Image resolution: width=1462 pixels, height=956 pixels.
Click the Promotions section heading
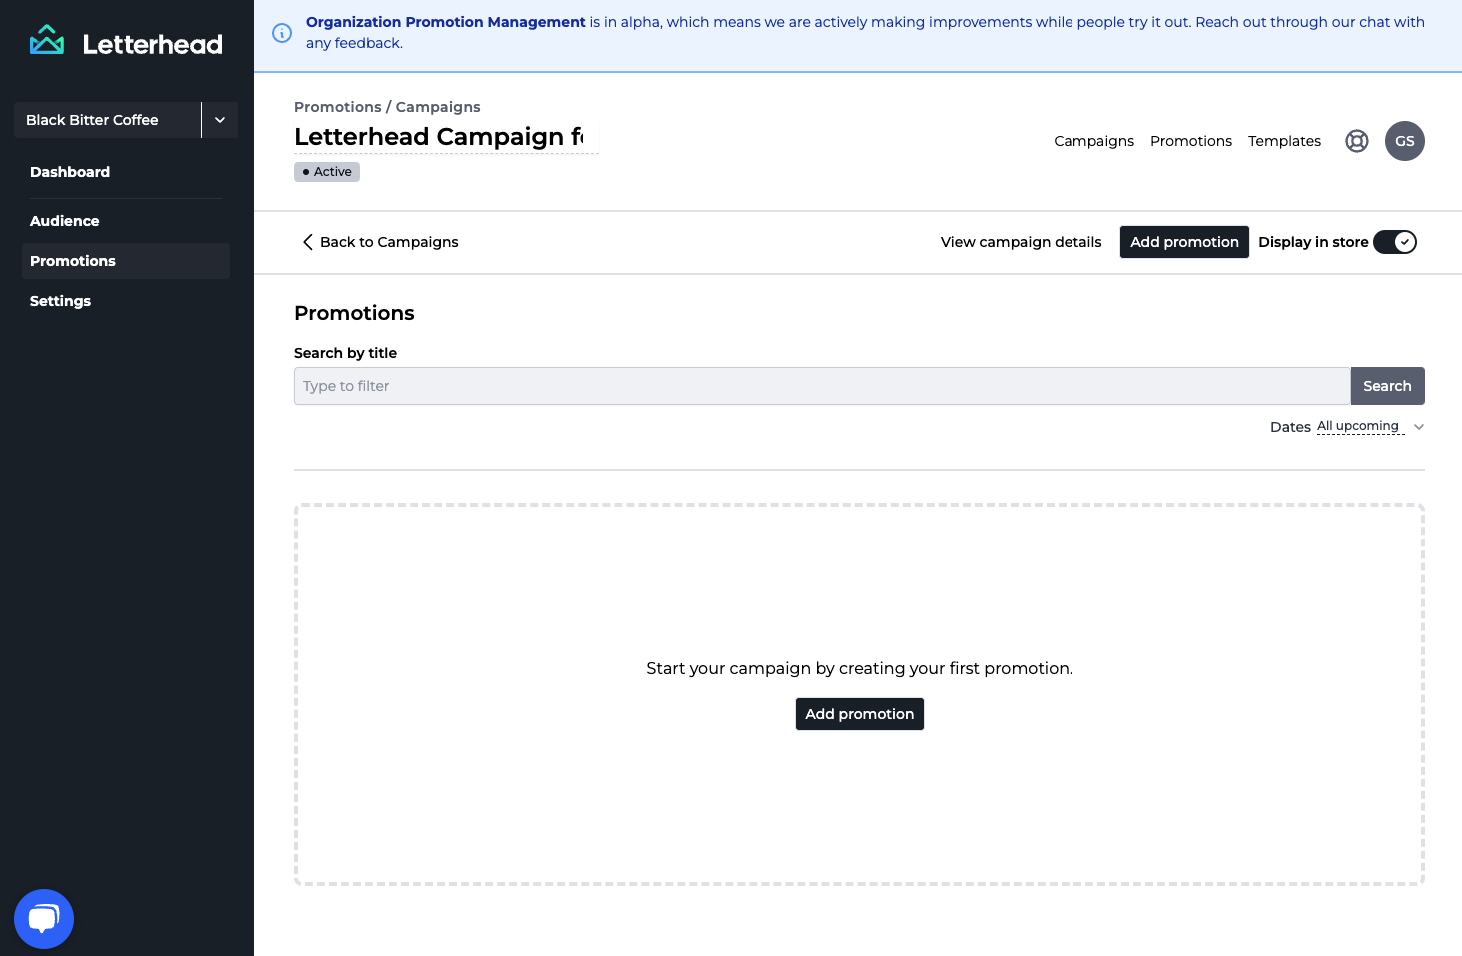pos(354,313)
